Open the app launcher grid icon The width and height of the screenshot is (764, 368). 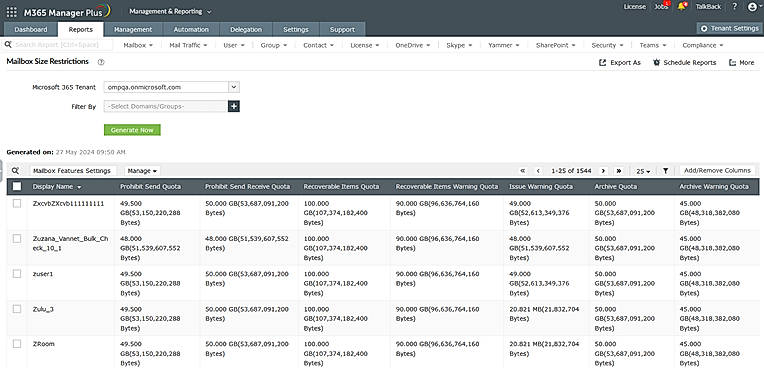(x=12, y=12)
